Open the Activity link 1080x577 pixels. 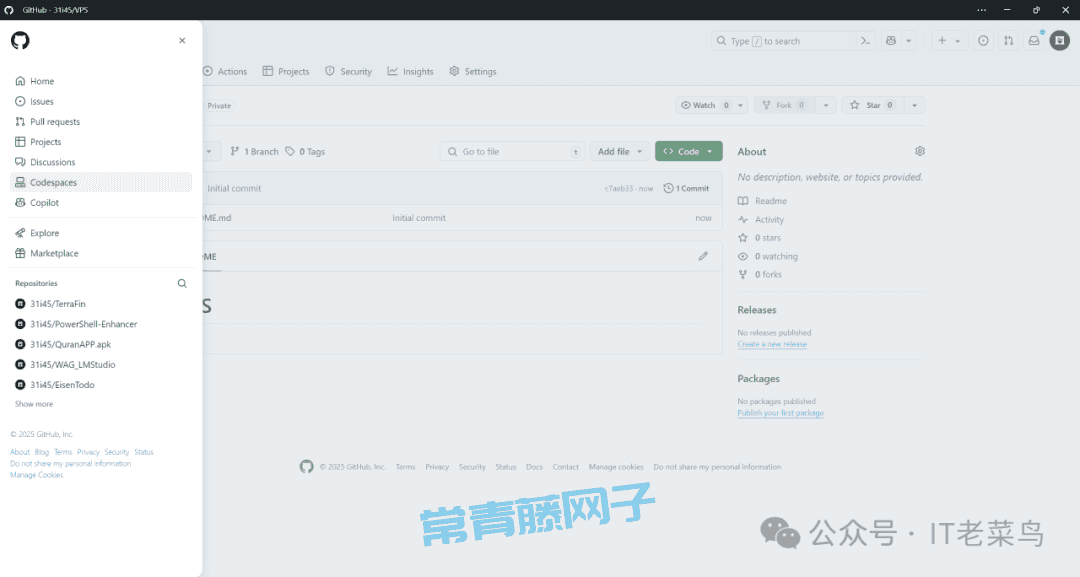coord(761,220)
